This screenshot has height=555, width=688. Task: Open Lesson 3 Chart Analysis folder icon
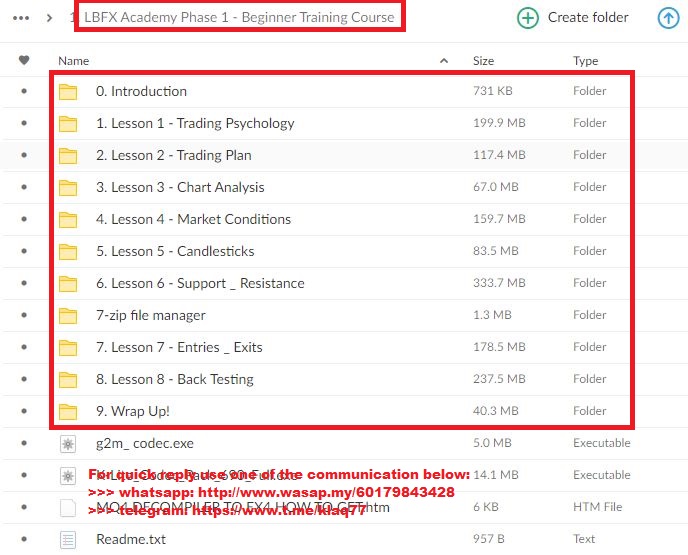[x=68, y=188]
